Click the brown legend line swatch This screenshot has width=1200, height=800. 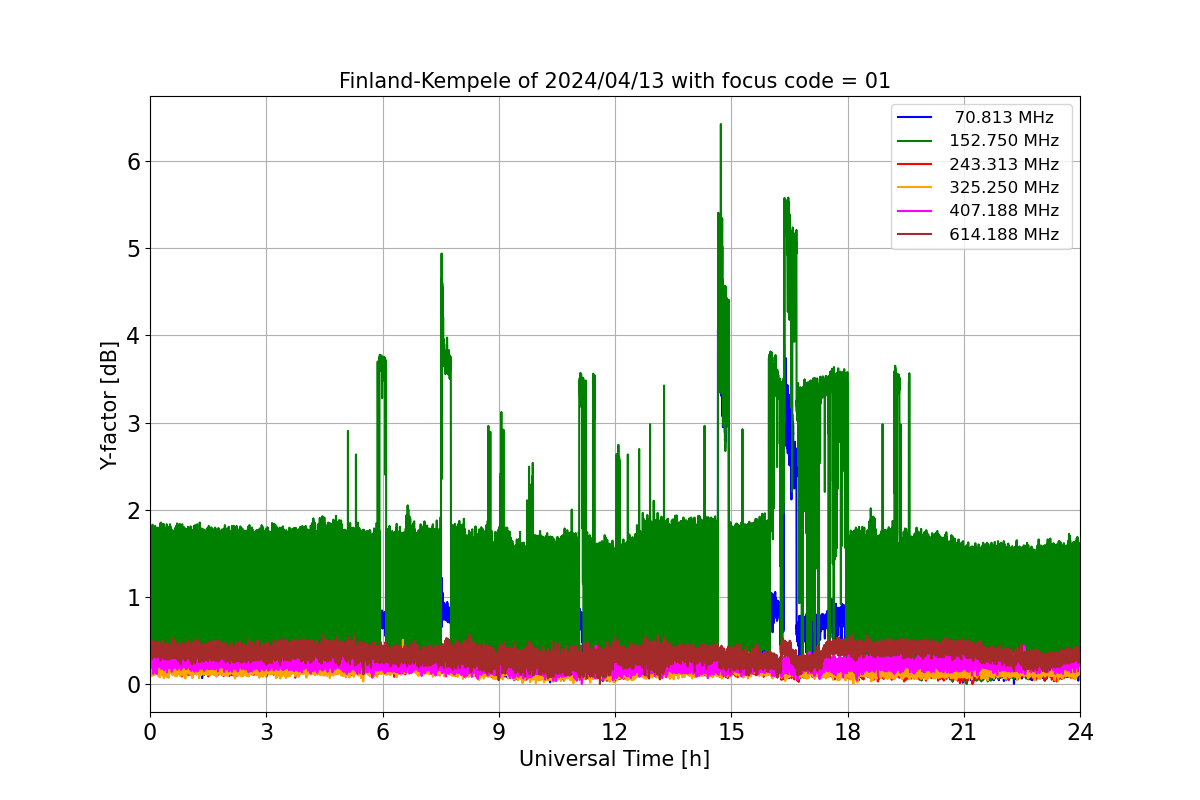[x=915, y=234]
